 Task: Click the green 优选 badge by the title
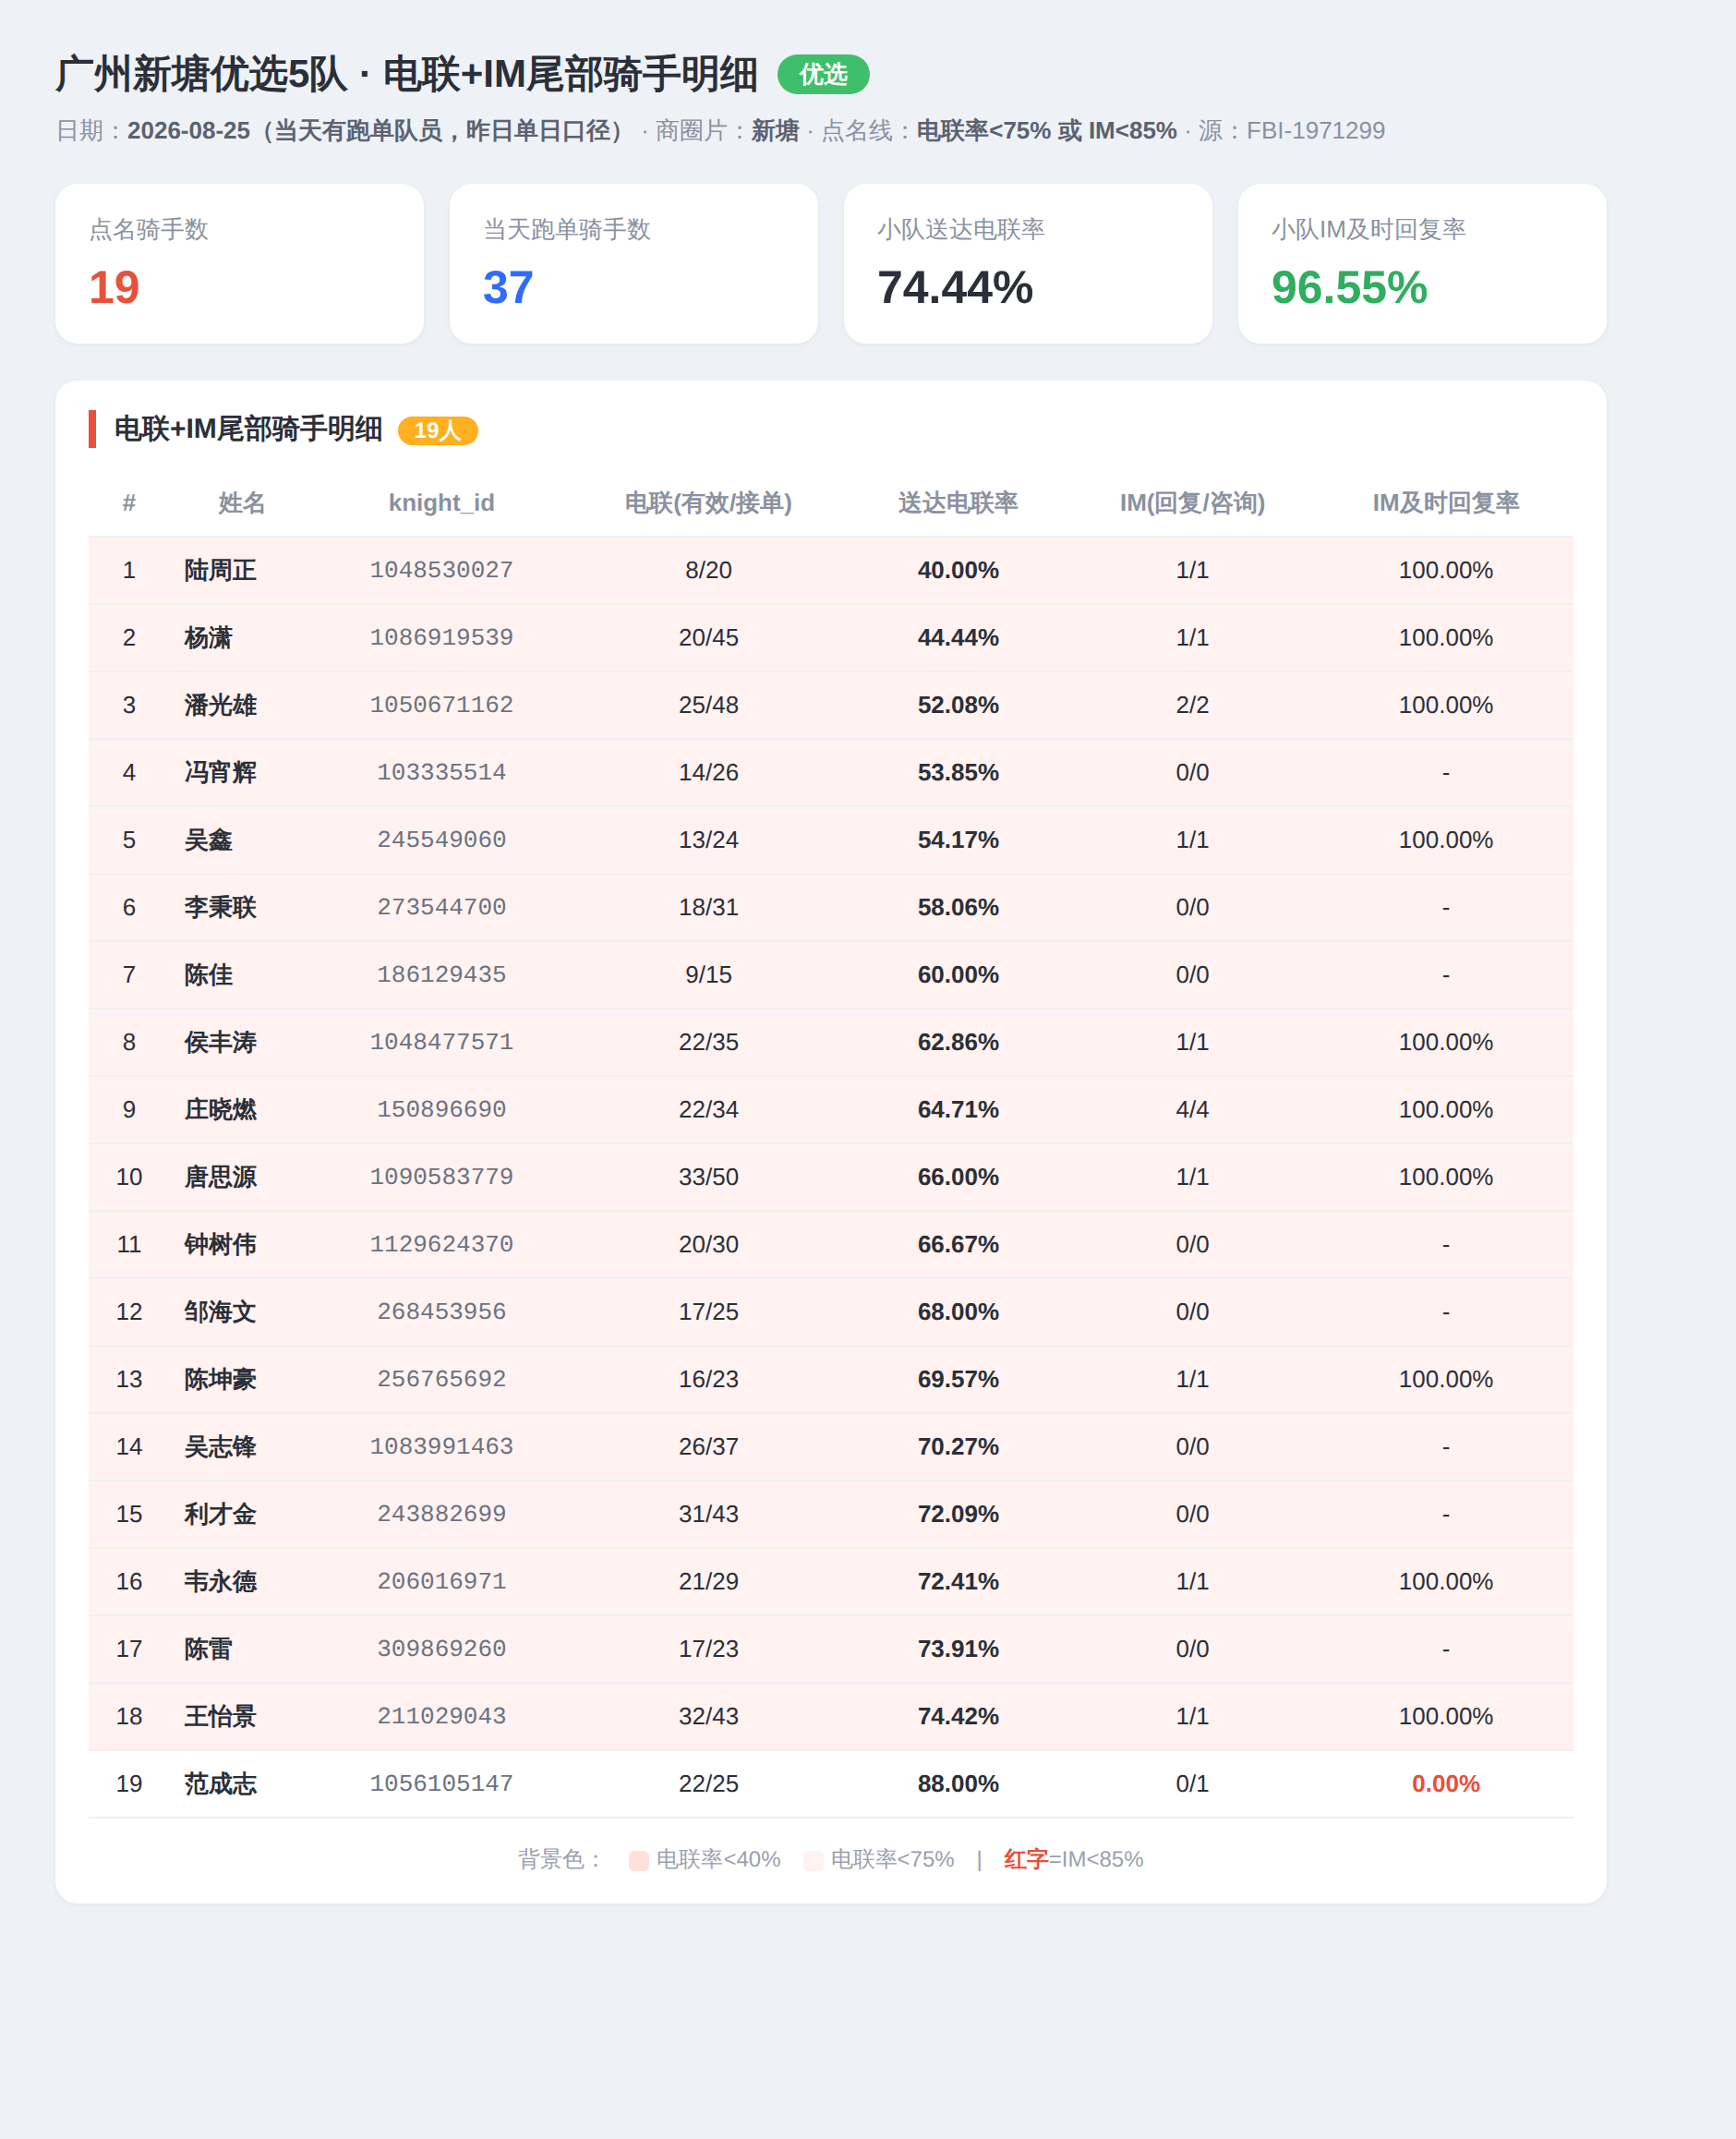pyautogui.click(x=823, y=74)
